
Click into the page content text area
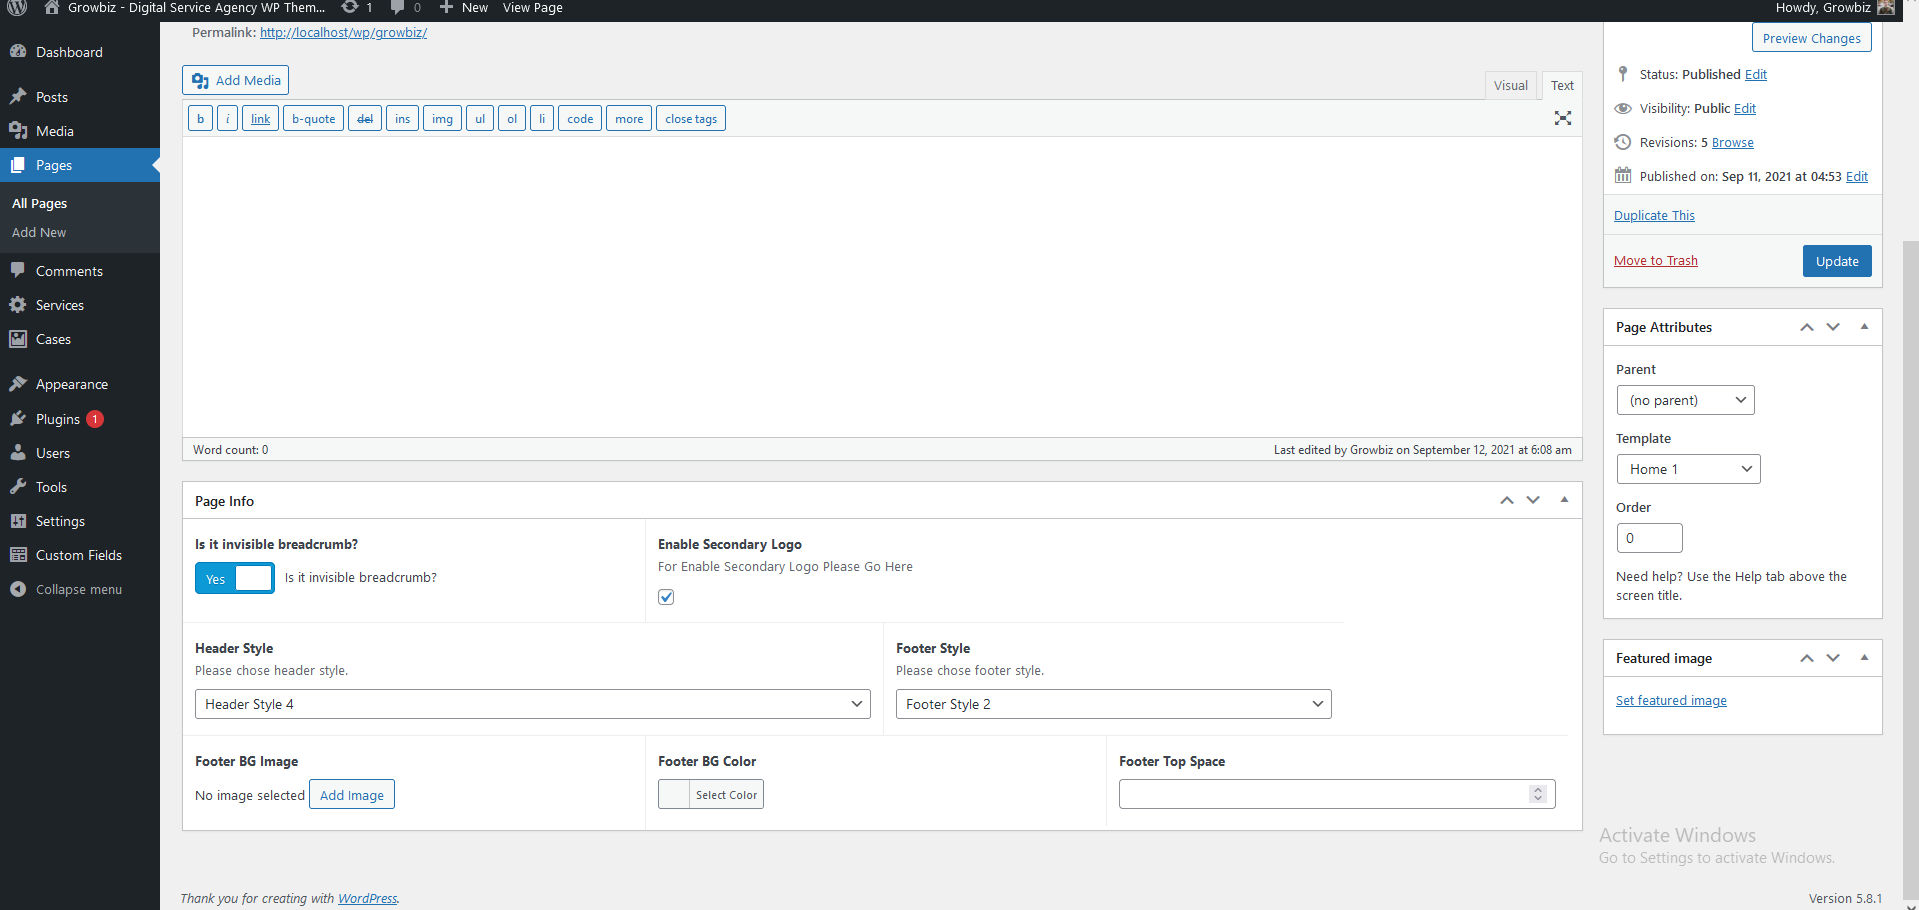coord(882,286)
